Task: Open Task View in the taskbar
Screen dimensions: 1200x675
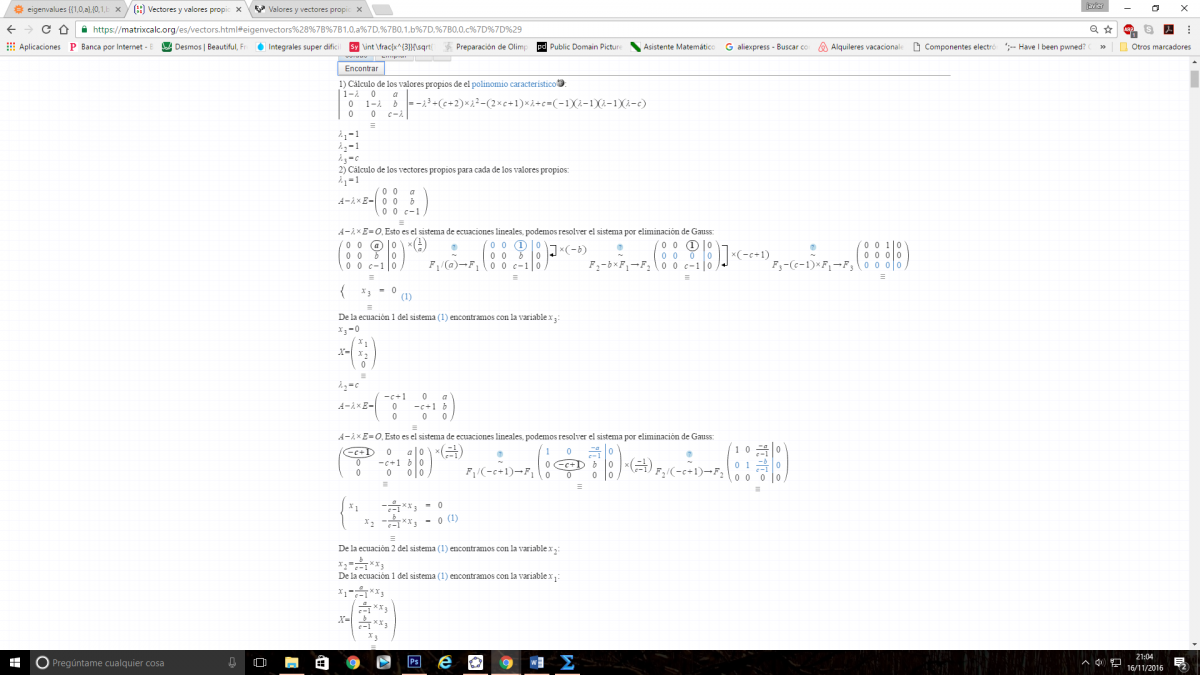Action: (260, 662)
